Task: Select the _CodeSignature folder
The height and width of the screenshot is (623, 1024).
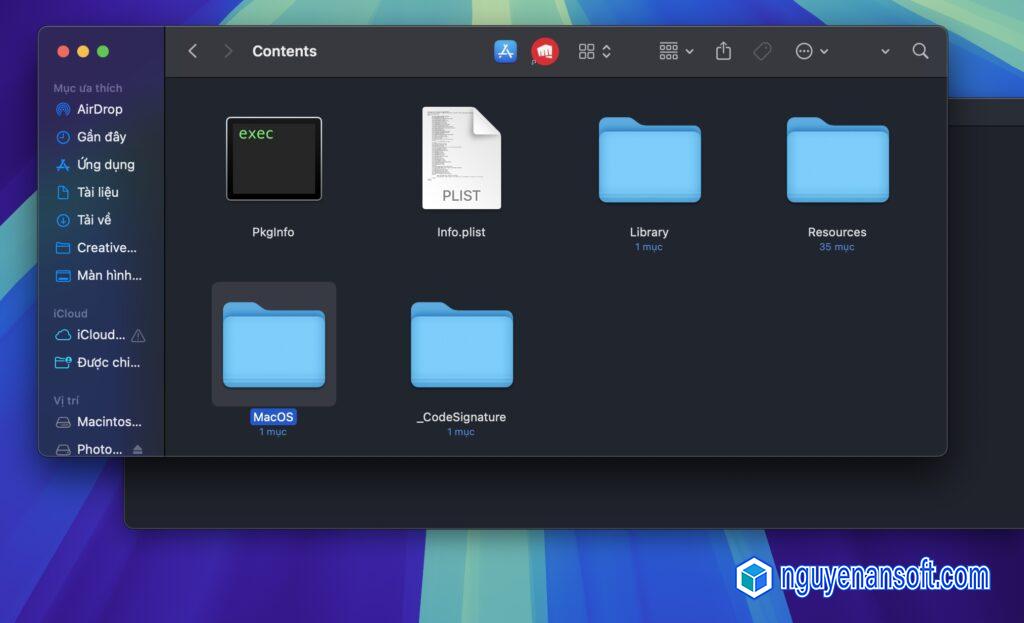Action: [x=461, y=345]
